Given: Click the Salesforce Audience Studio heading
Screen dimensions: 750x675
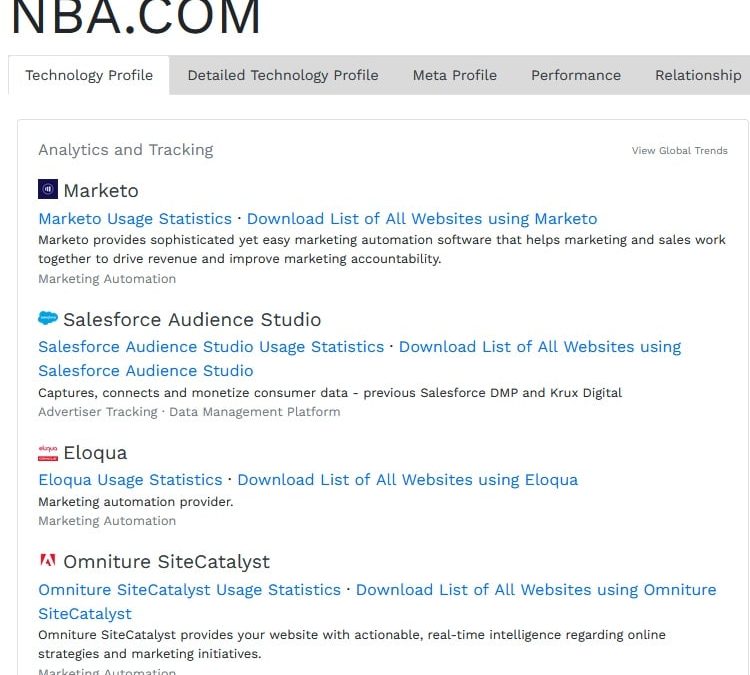Looking at the screenshot, I should point(192,320).
